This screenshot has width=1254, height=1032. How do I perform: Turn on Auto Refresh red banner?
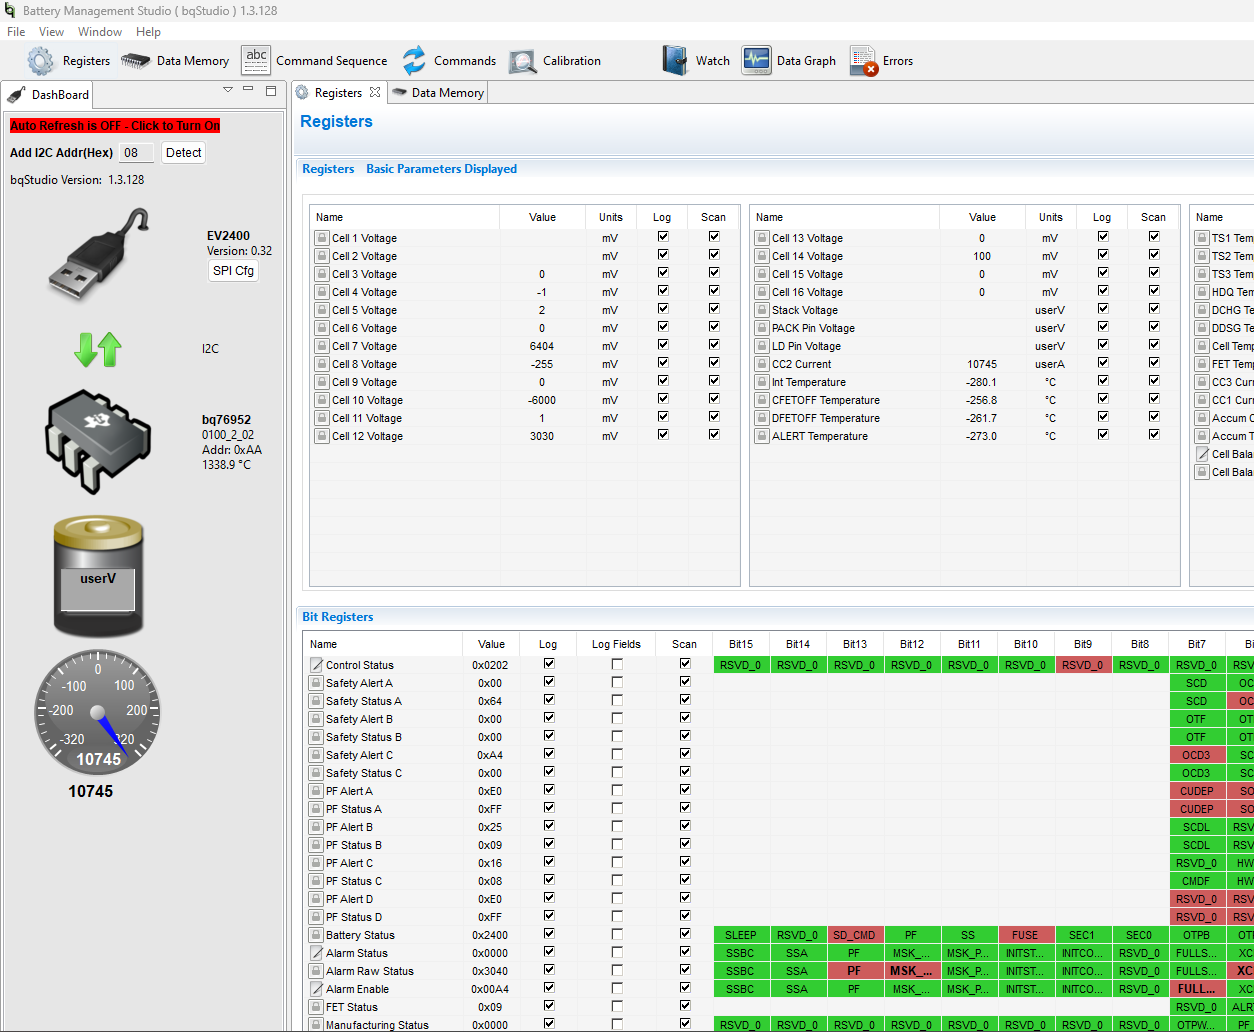115,126
